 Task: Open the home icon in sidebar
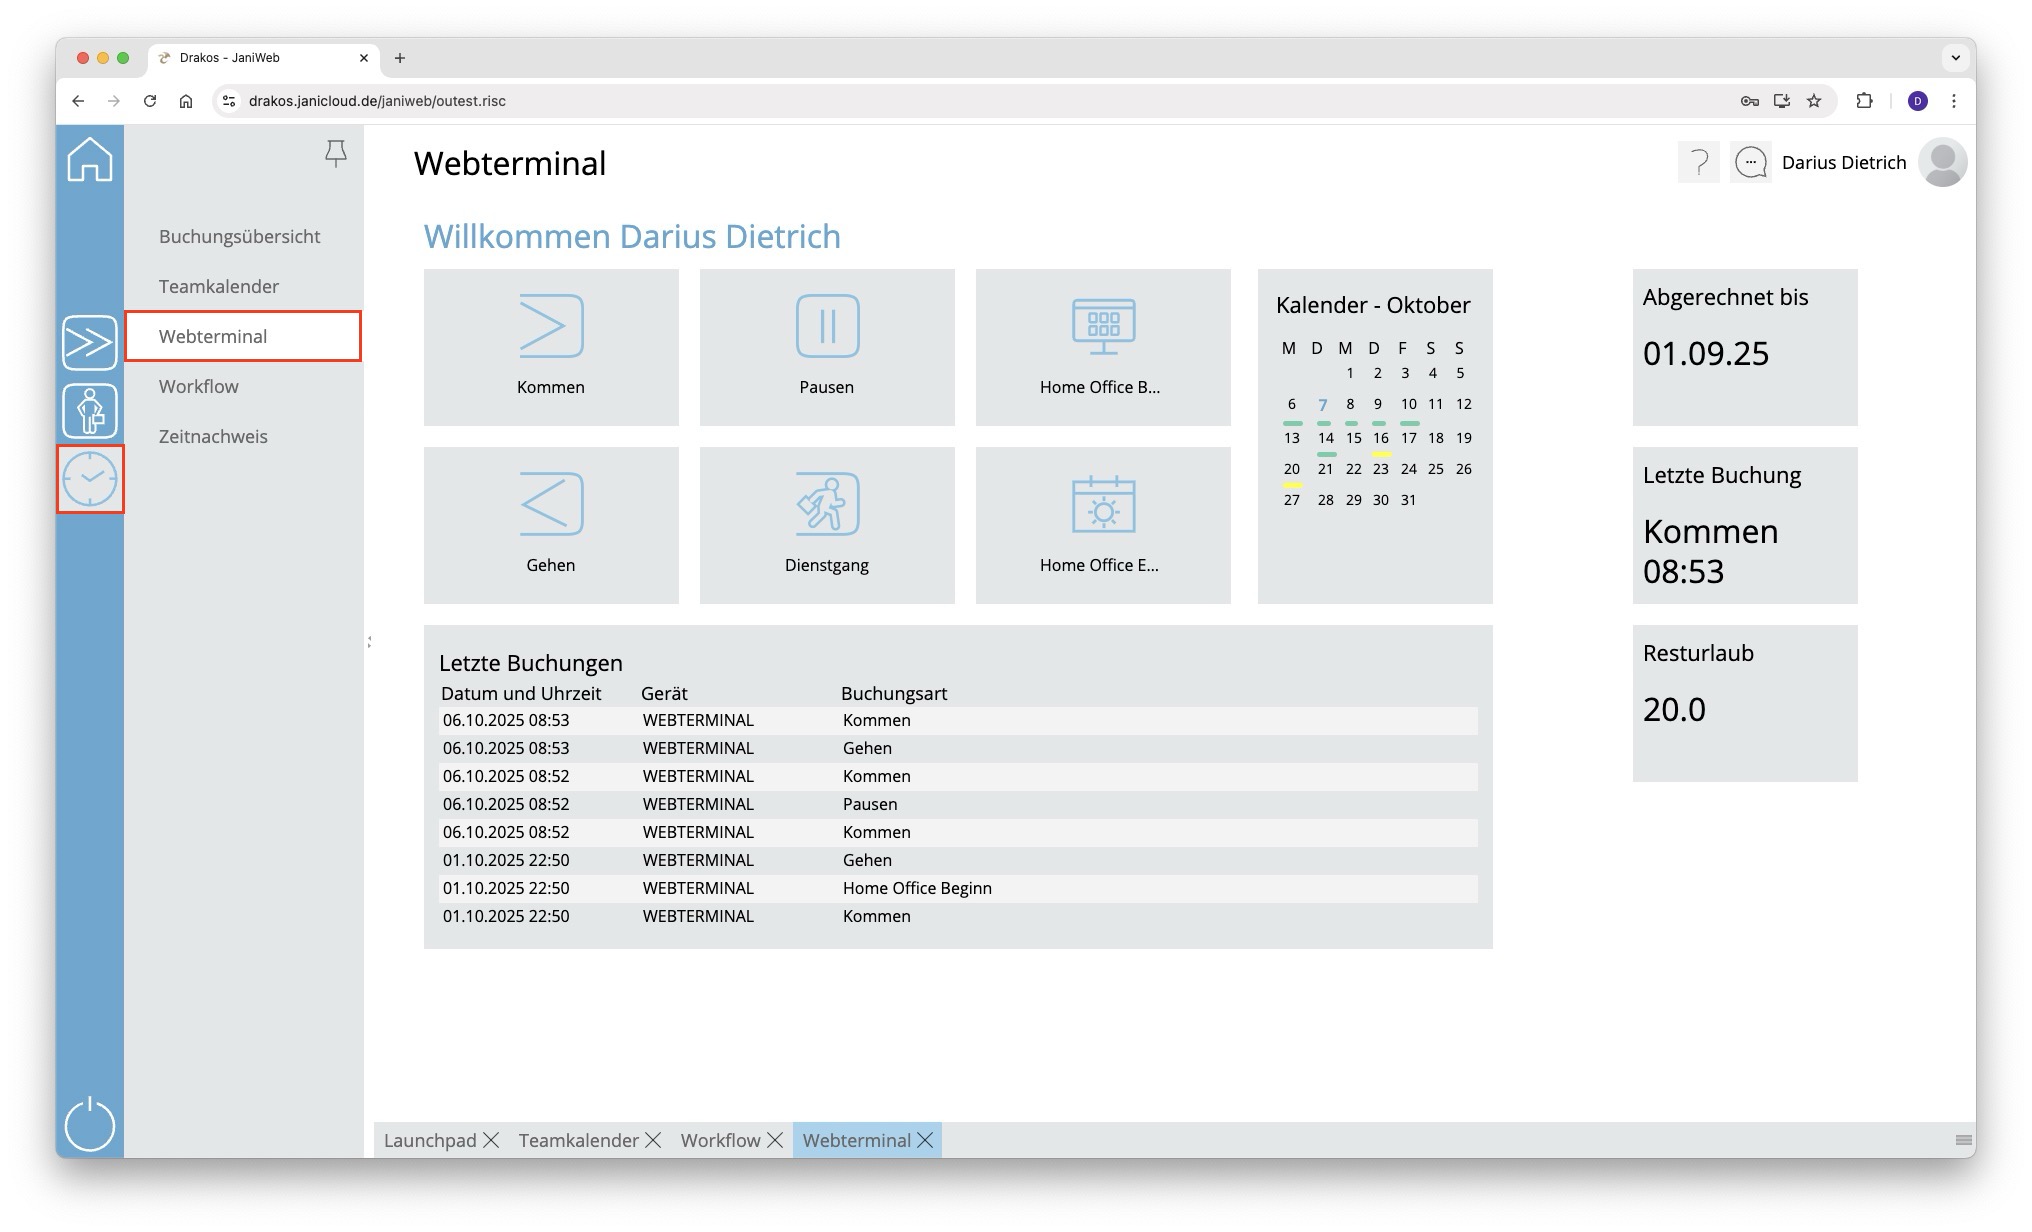pos(90,160)
